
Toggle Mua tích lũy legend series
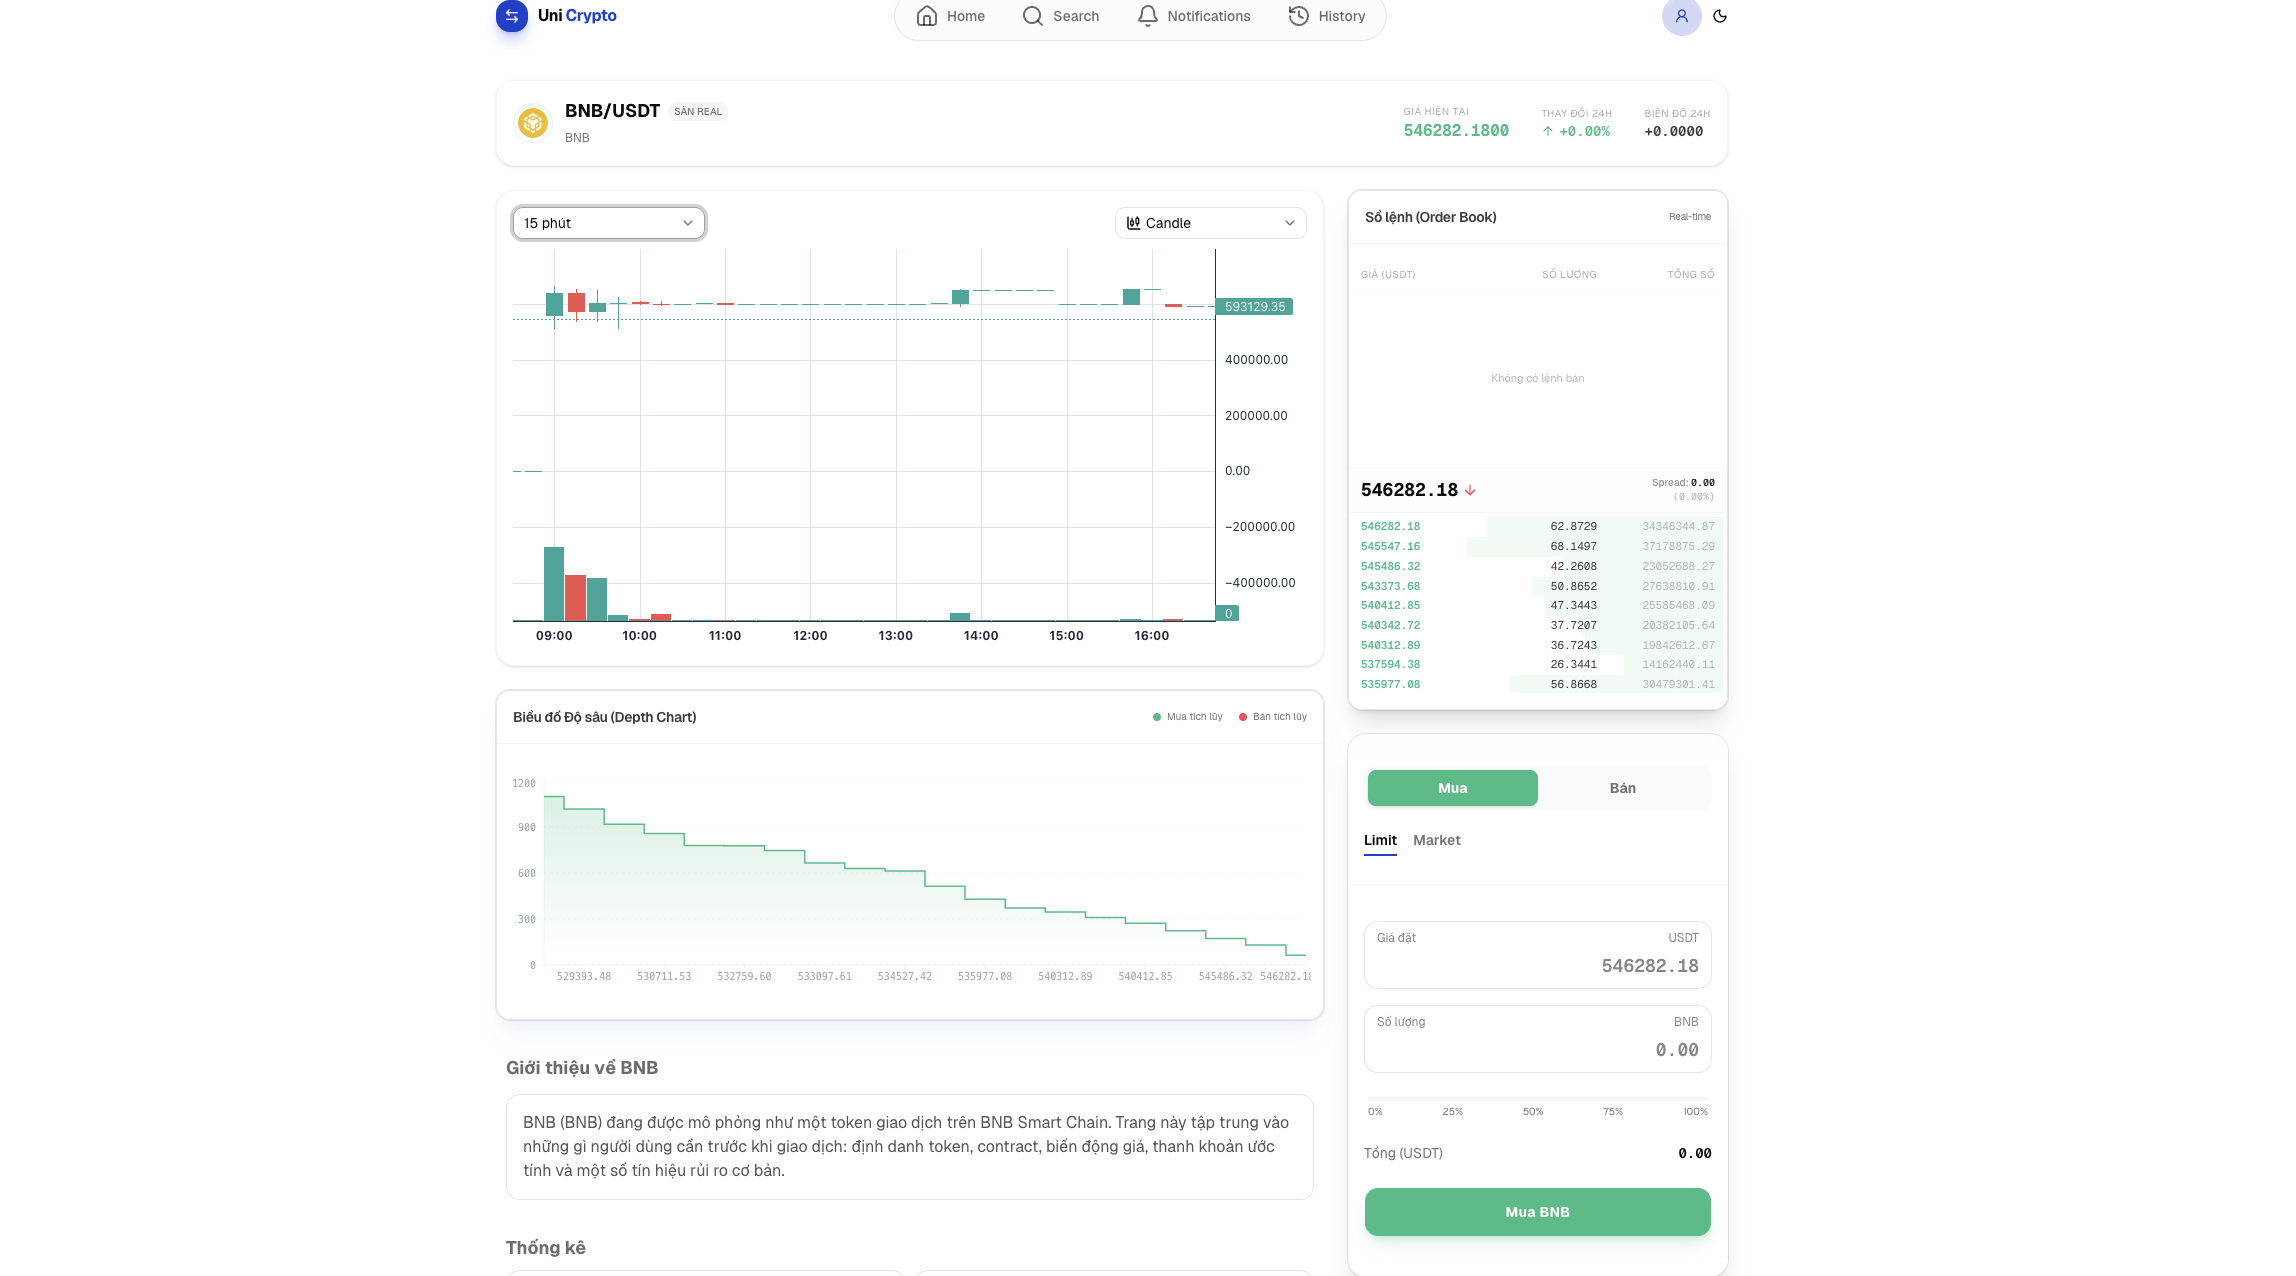pyautogui.click(x=1187, y=717)
